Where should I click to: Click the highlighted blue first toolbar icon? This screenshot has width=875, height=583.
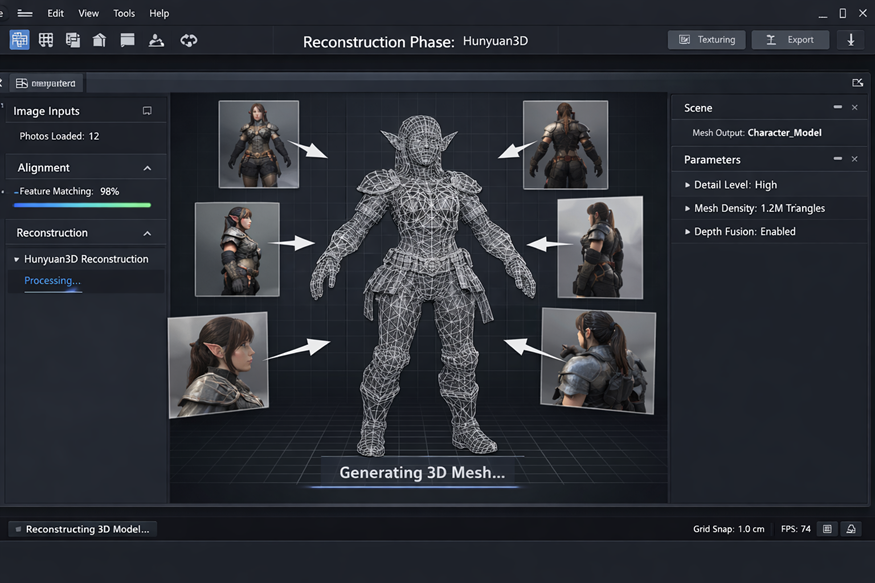(x=19, y=40)
